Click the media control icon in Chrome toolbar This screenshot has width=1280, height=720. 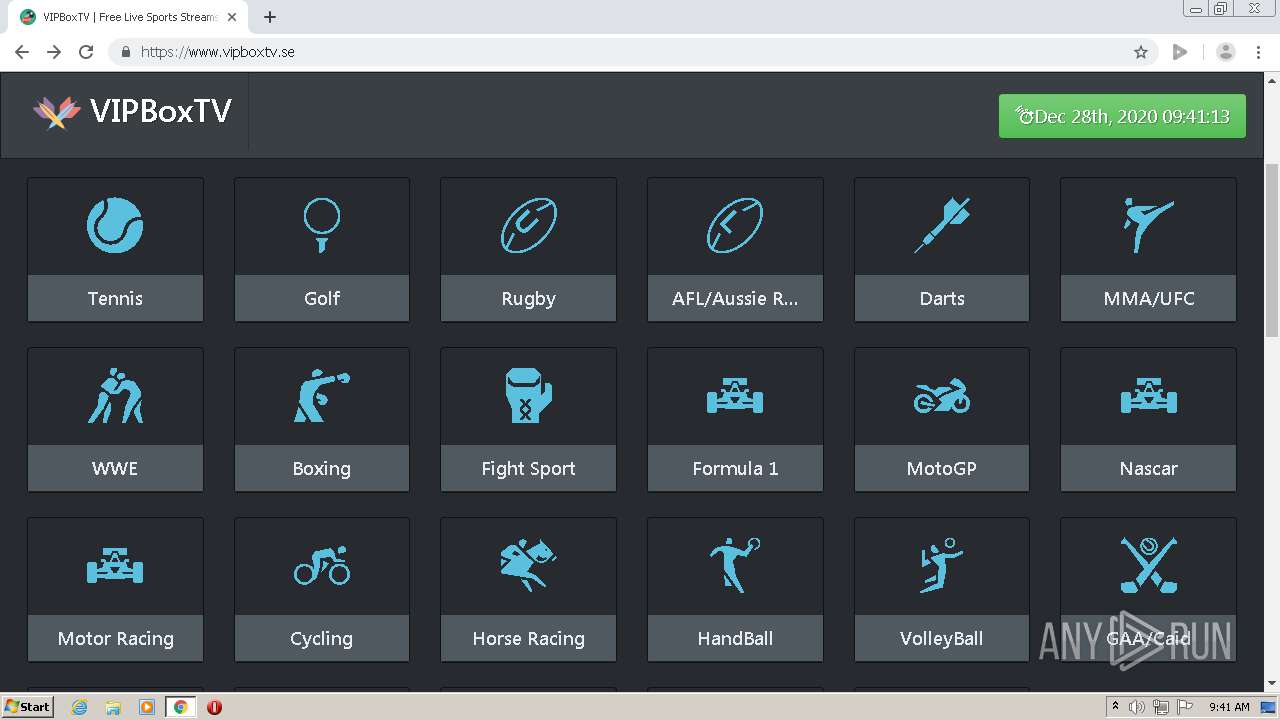tap(1180, 52)
